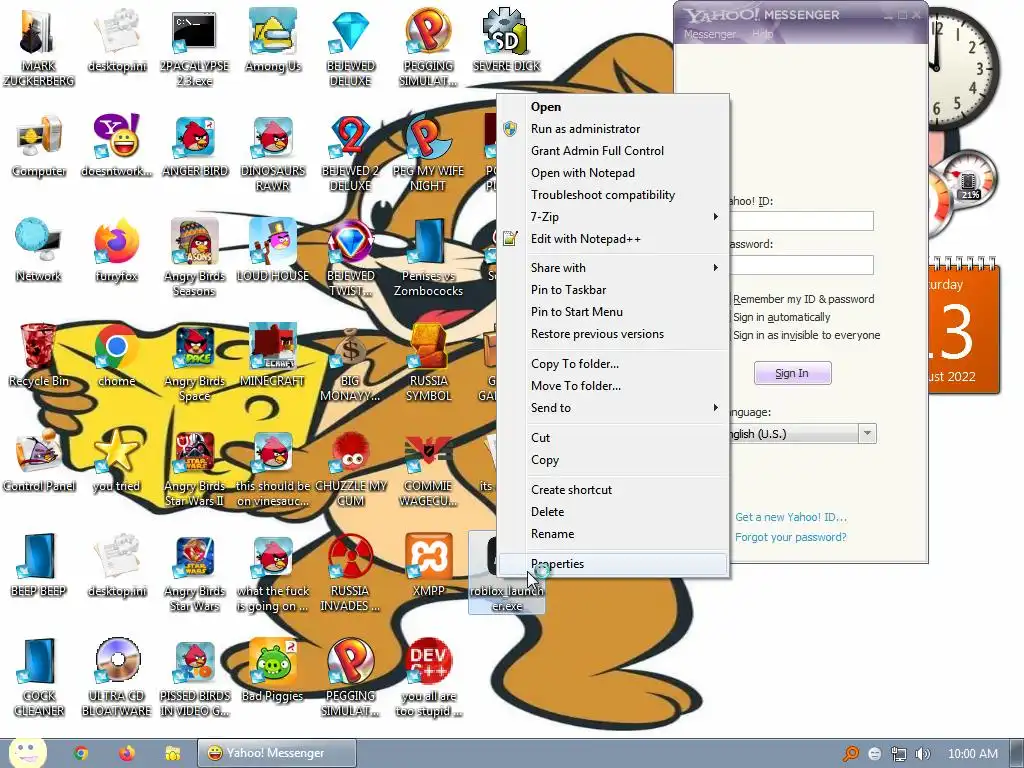Click the chome Chrome shortcut
Viewport: 1024px width, 768px height.
click(x=117, y=348)
